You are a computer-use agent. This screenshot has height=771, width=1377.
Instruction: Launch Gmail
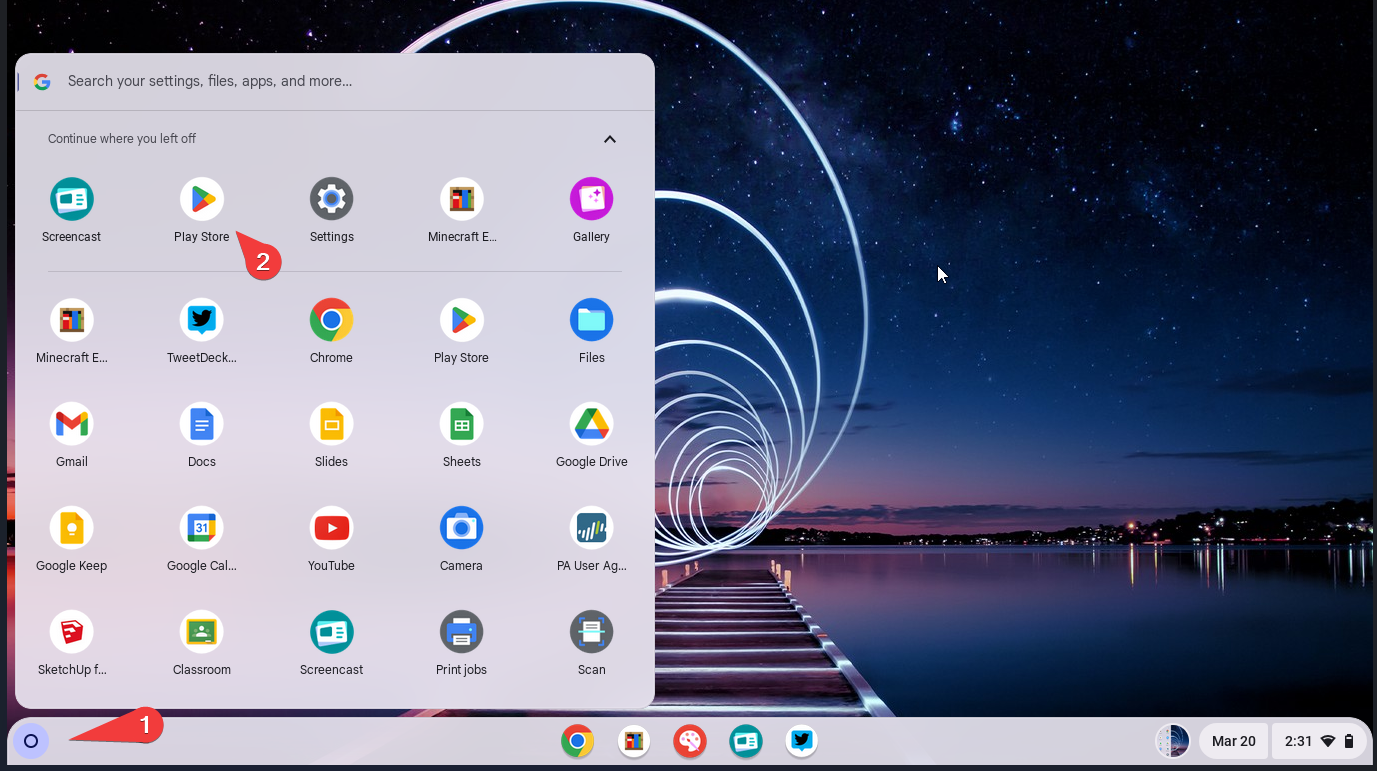[71, 423]
